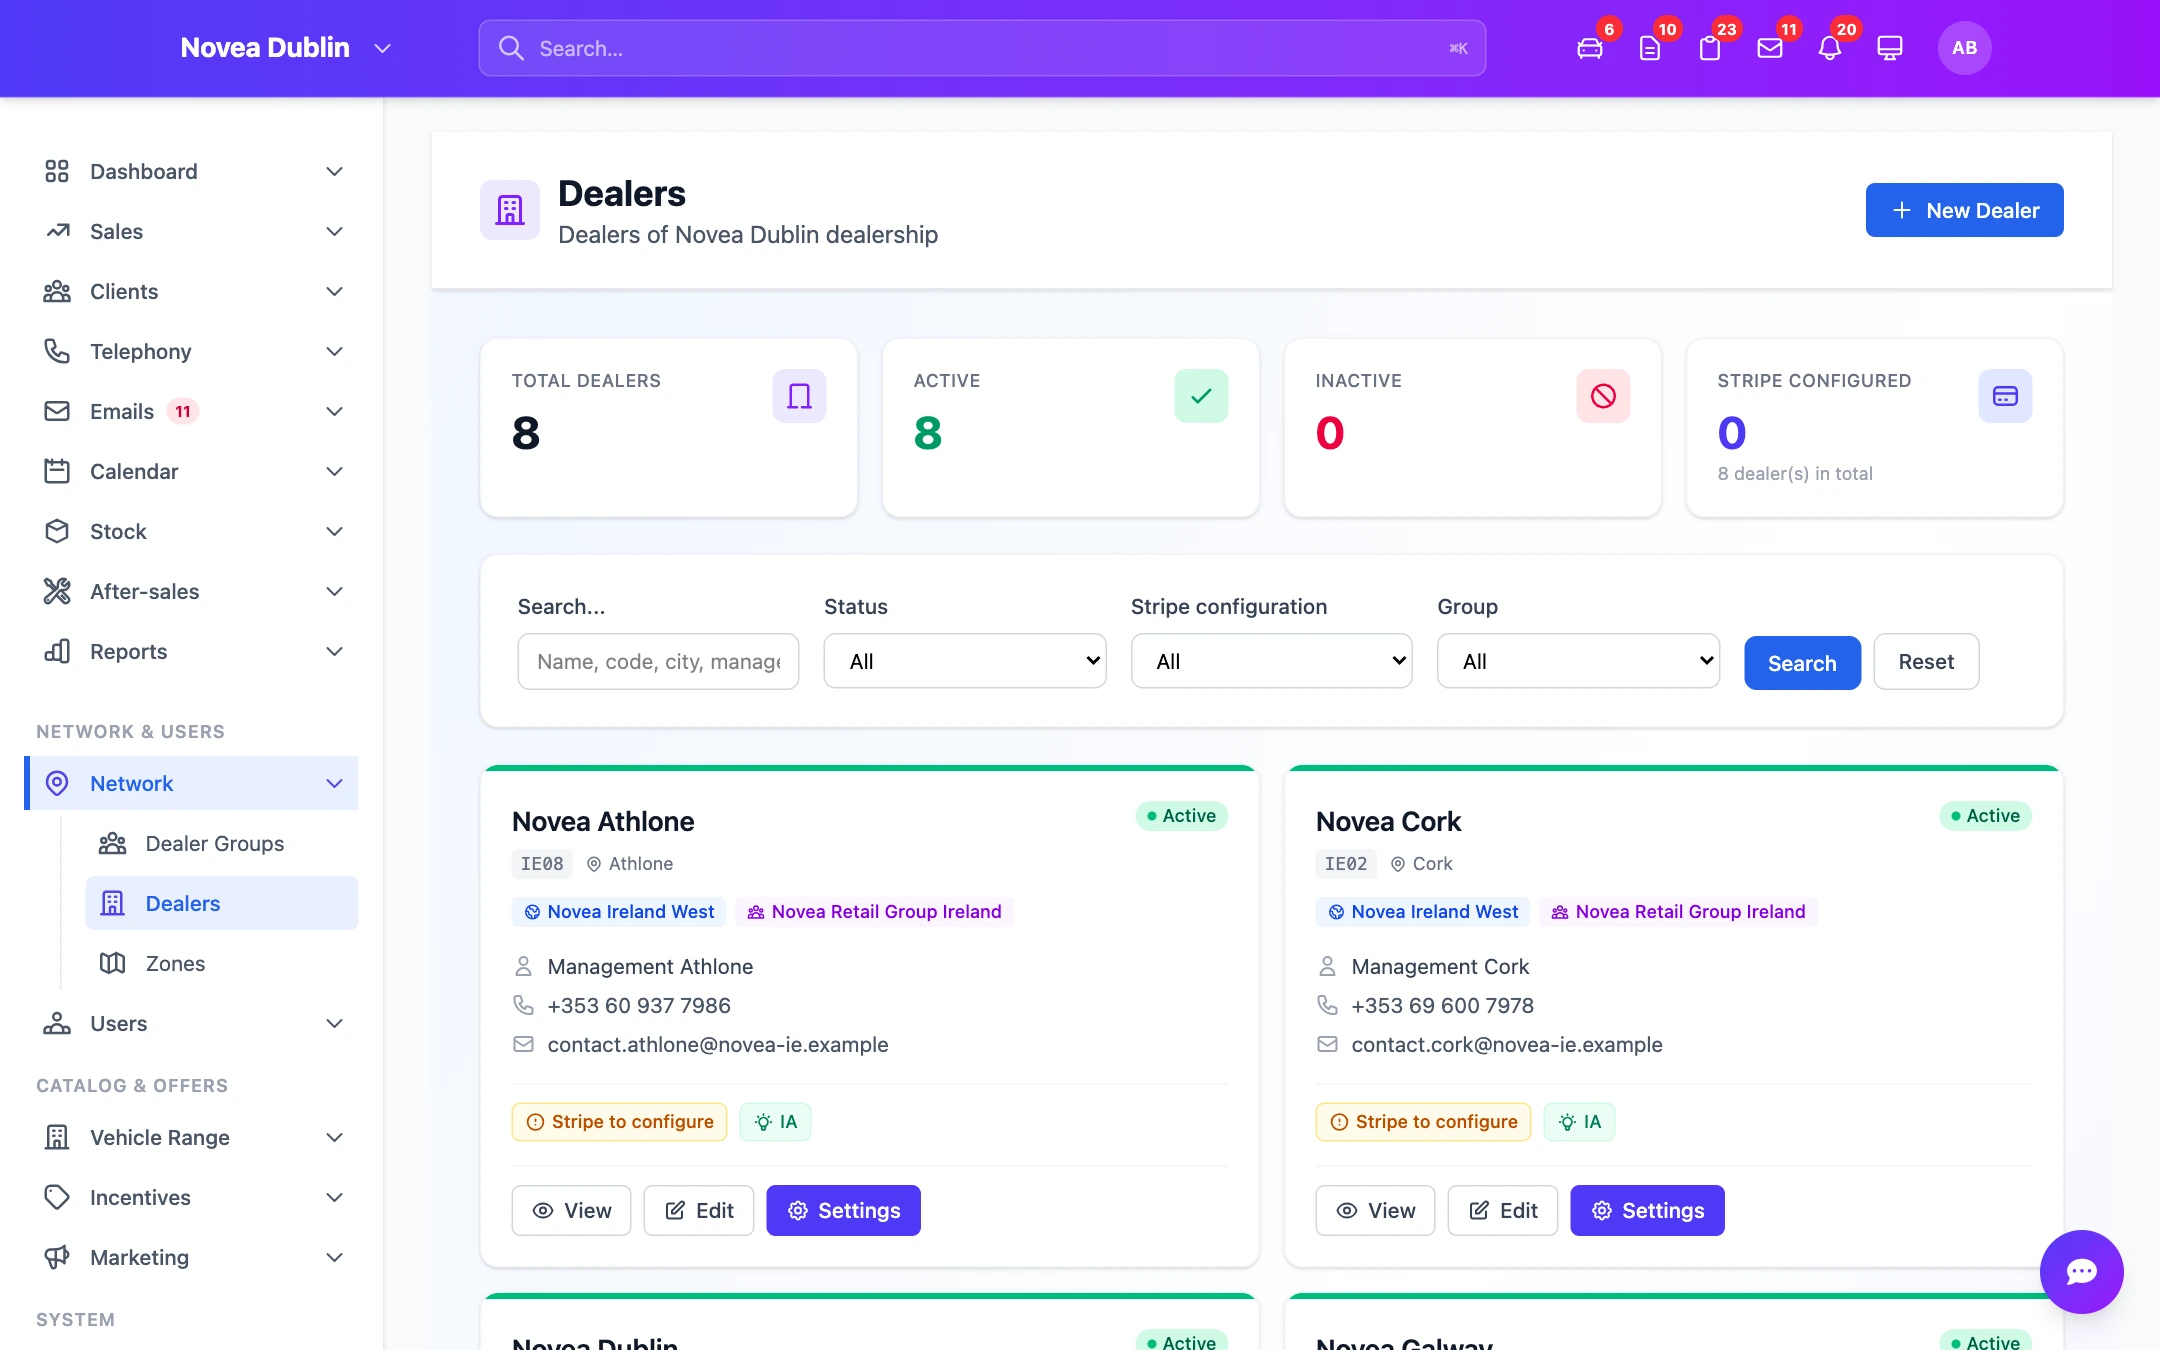Click the red Inactive prohibited icon
2160x1350 pixels.
click(x=1603, y=396)
